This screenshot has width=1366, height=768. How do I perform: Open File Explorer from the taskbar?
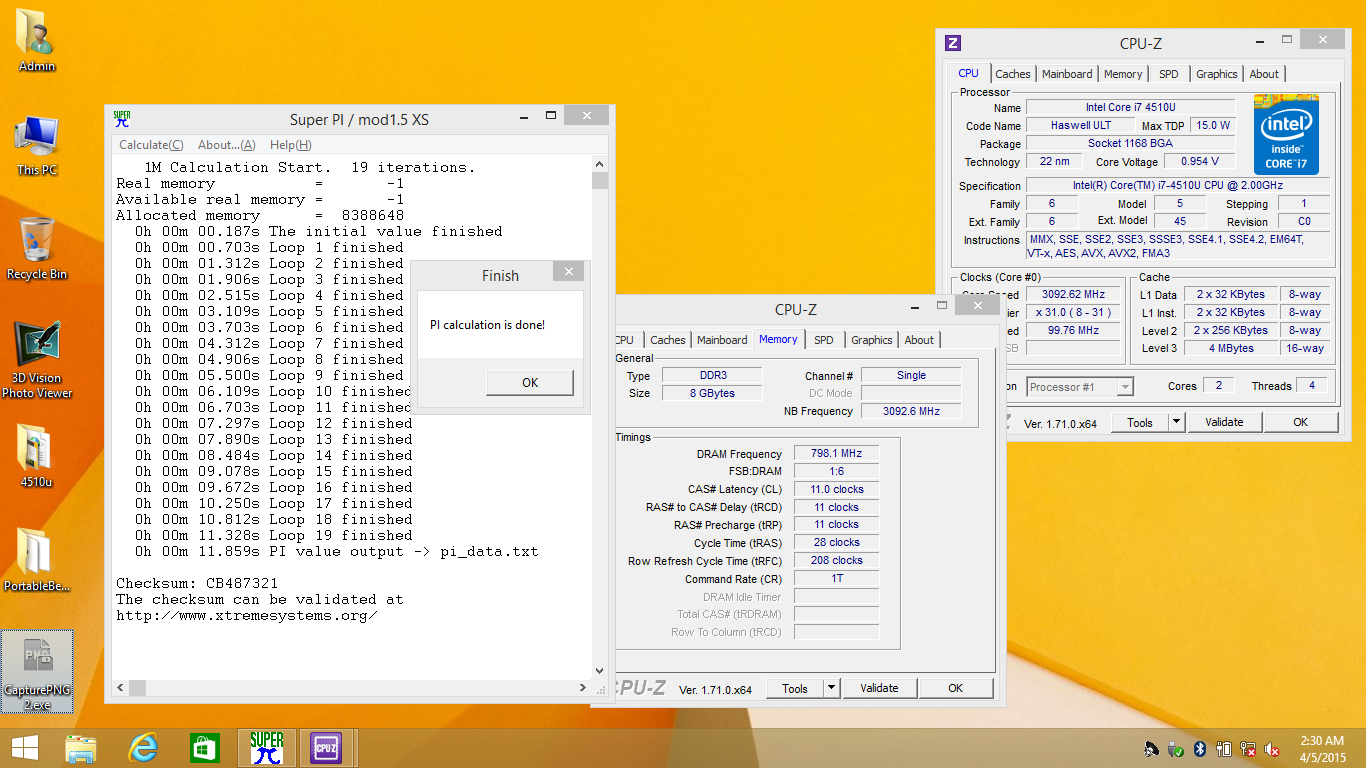pos(81,748)
